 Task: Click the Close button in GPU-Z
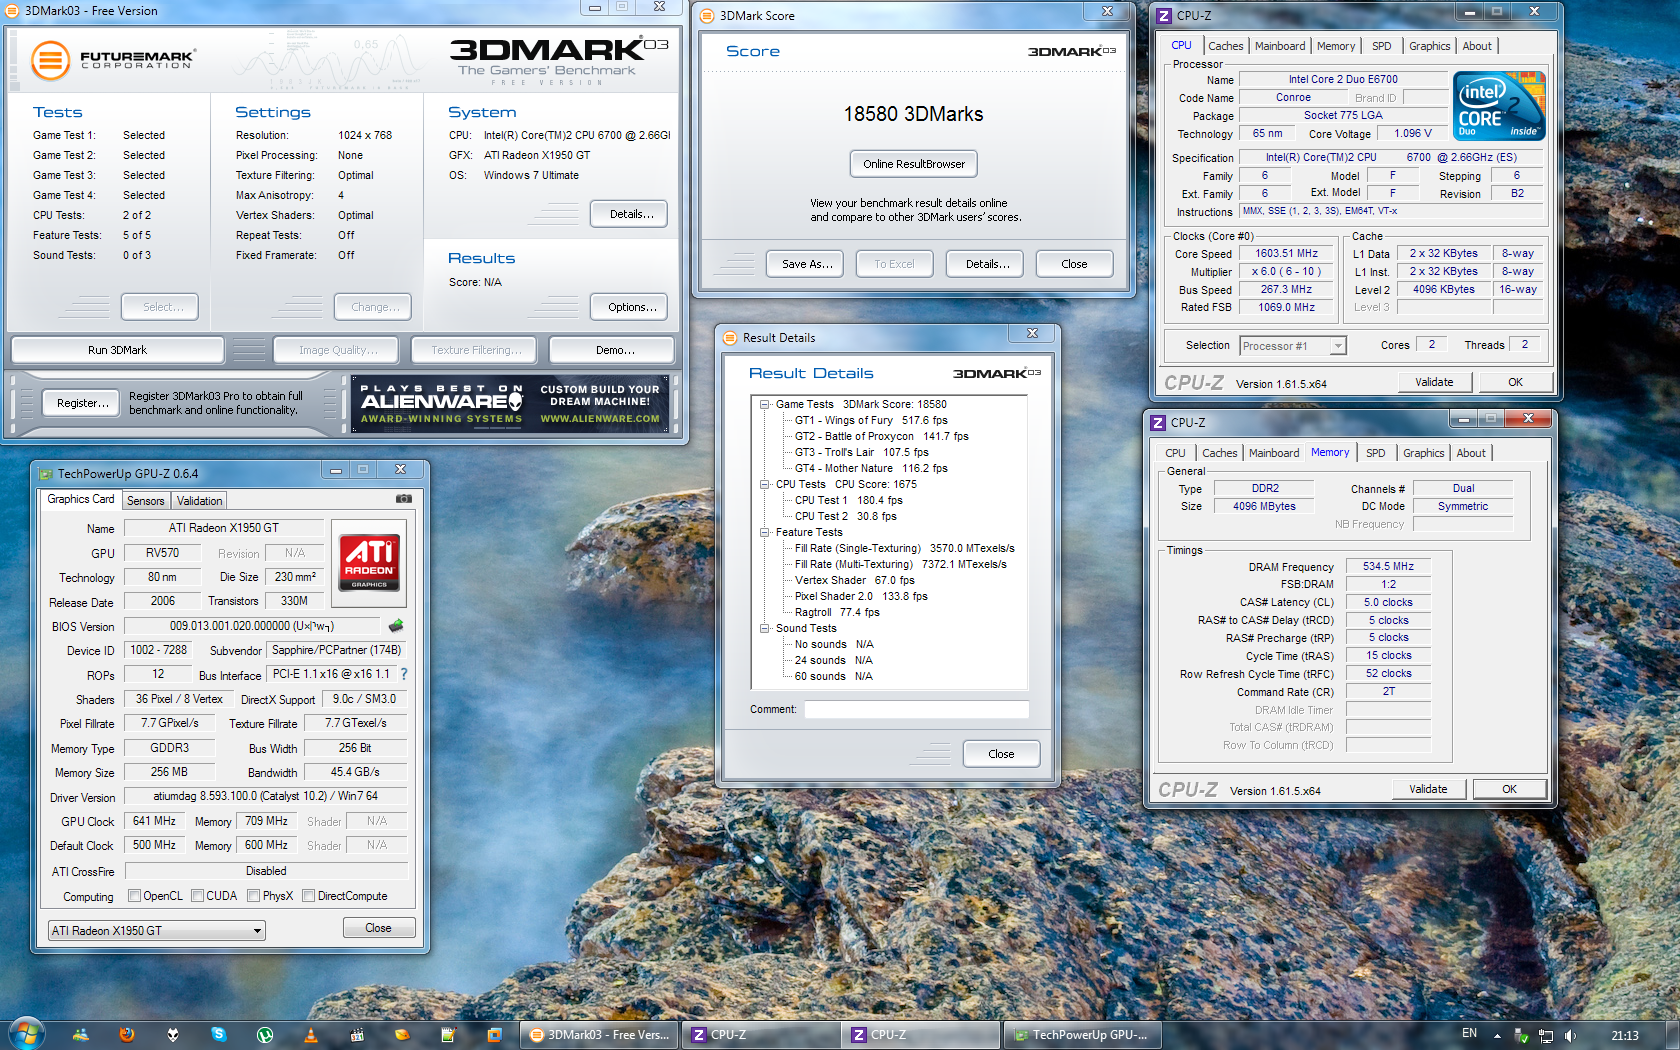[378, 928]
